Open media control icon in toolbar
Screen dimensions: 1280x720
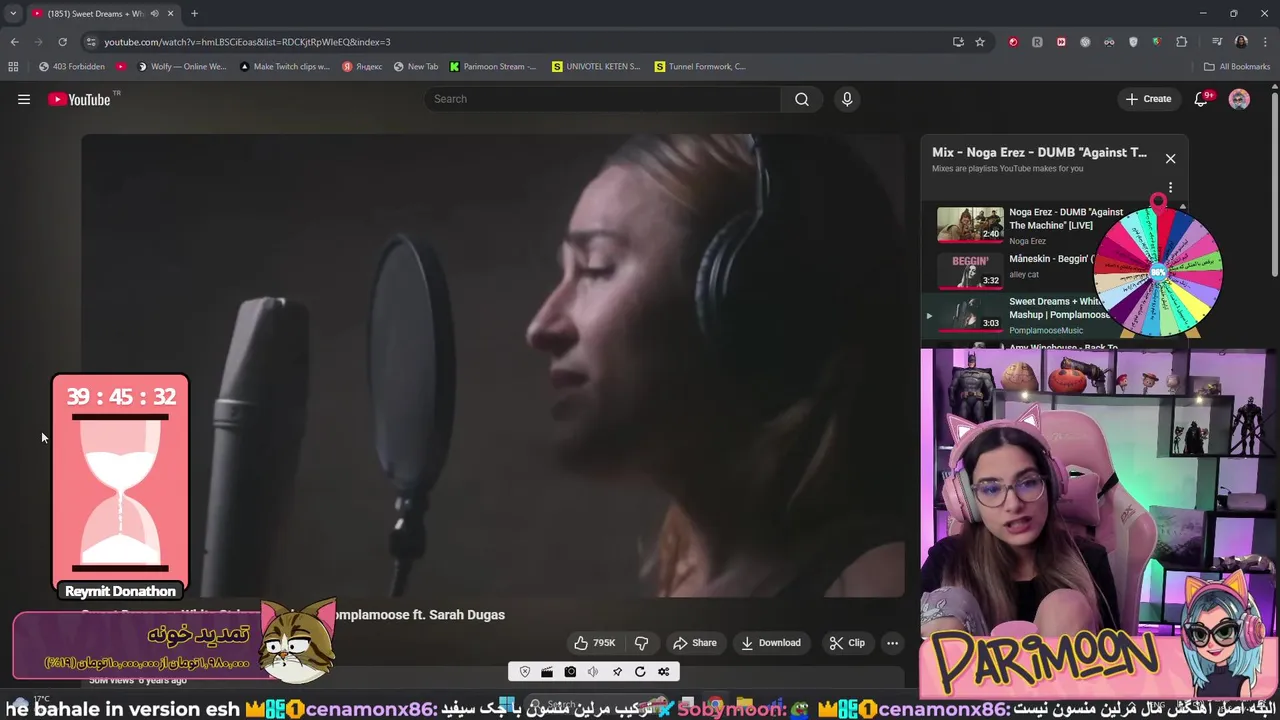pos(1217,42)
